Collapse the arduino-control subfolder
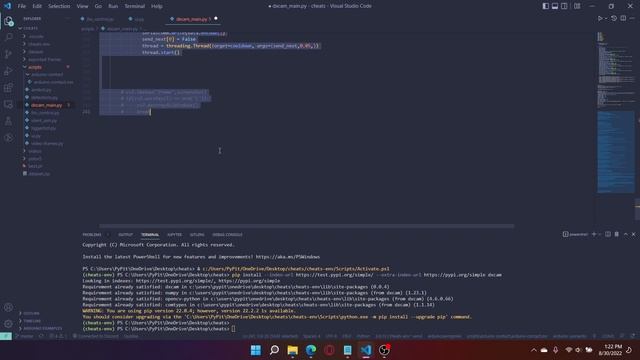 point(47,75)
